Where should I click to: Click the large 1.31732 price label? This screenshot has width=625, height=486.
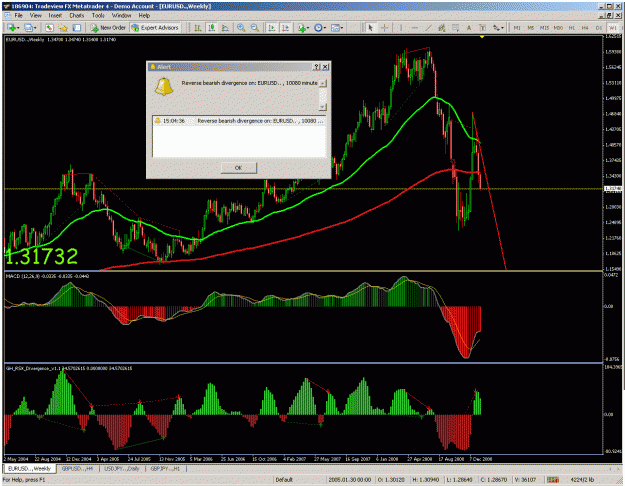[x=41, y=256]
